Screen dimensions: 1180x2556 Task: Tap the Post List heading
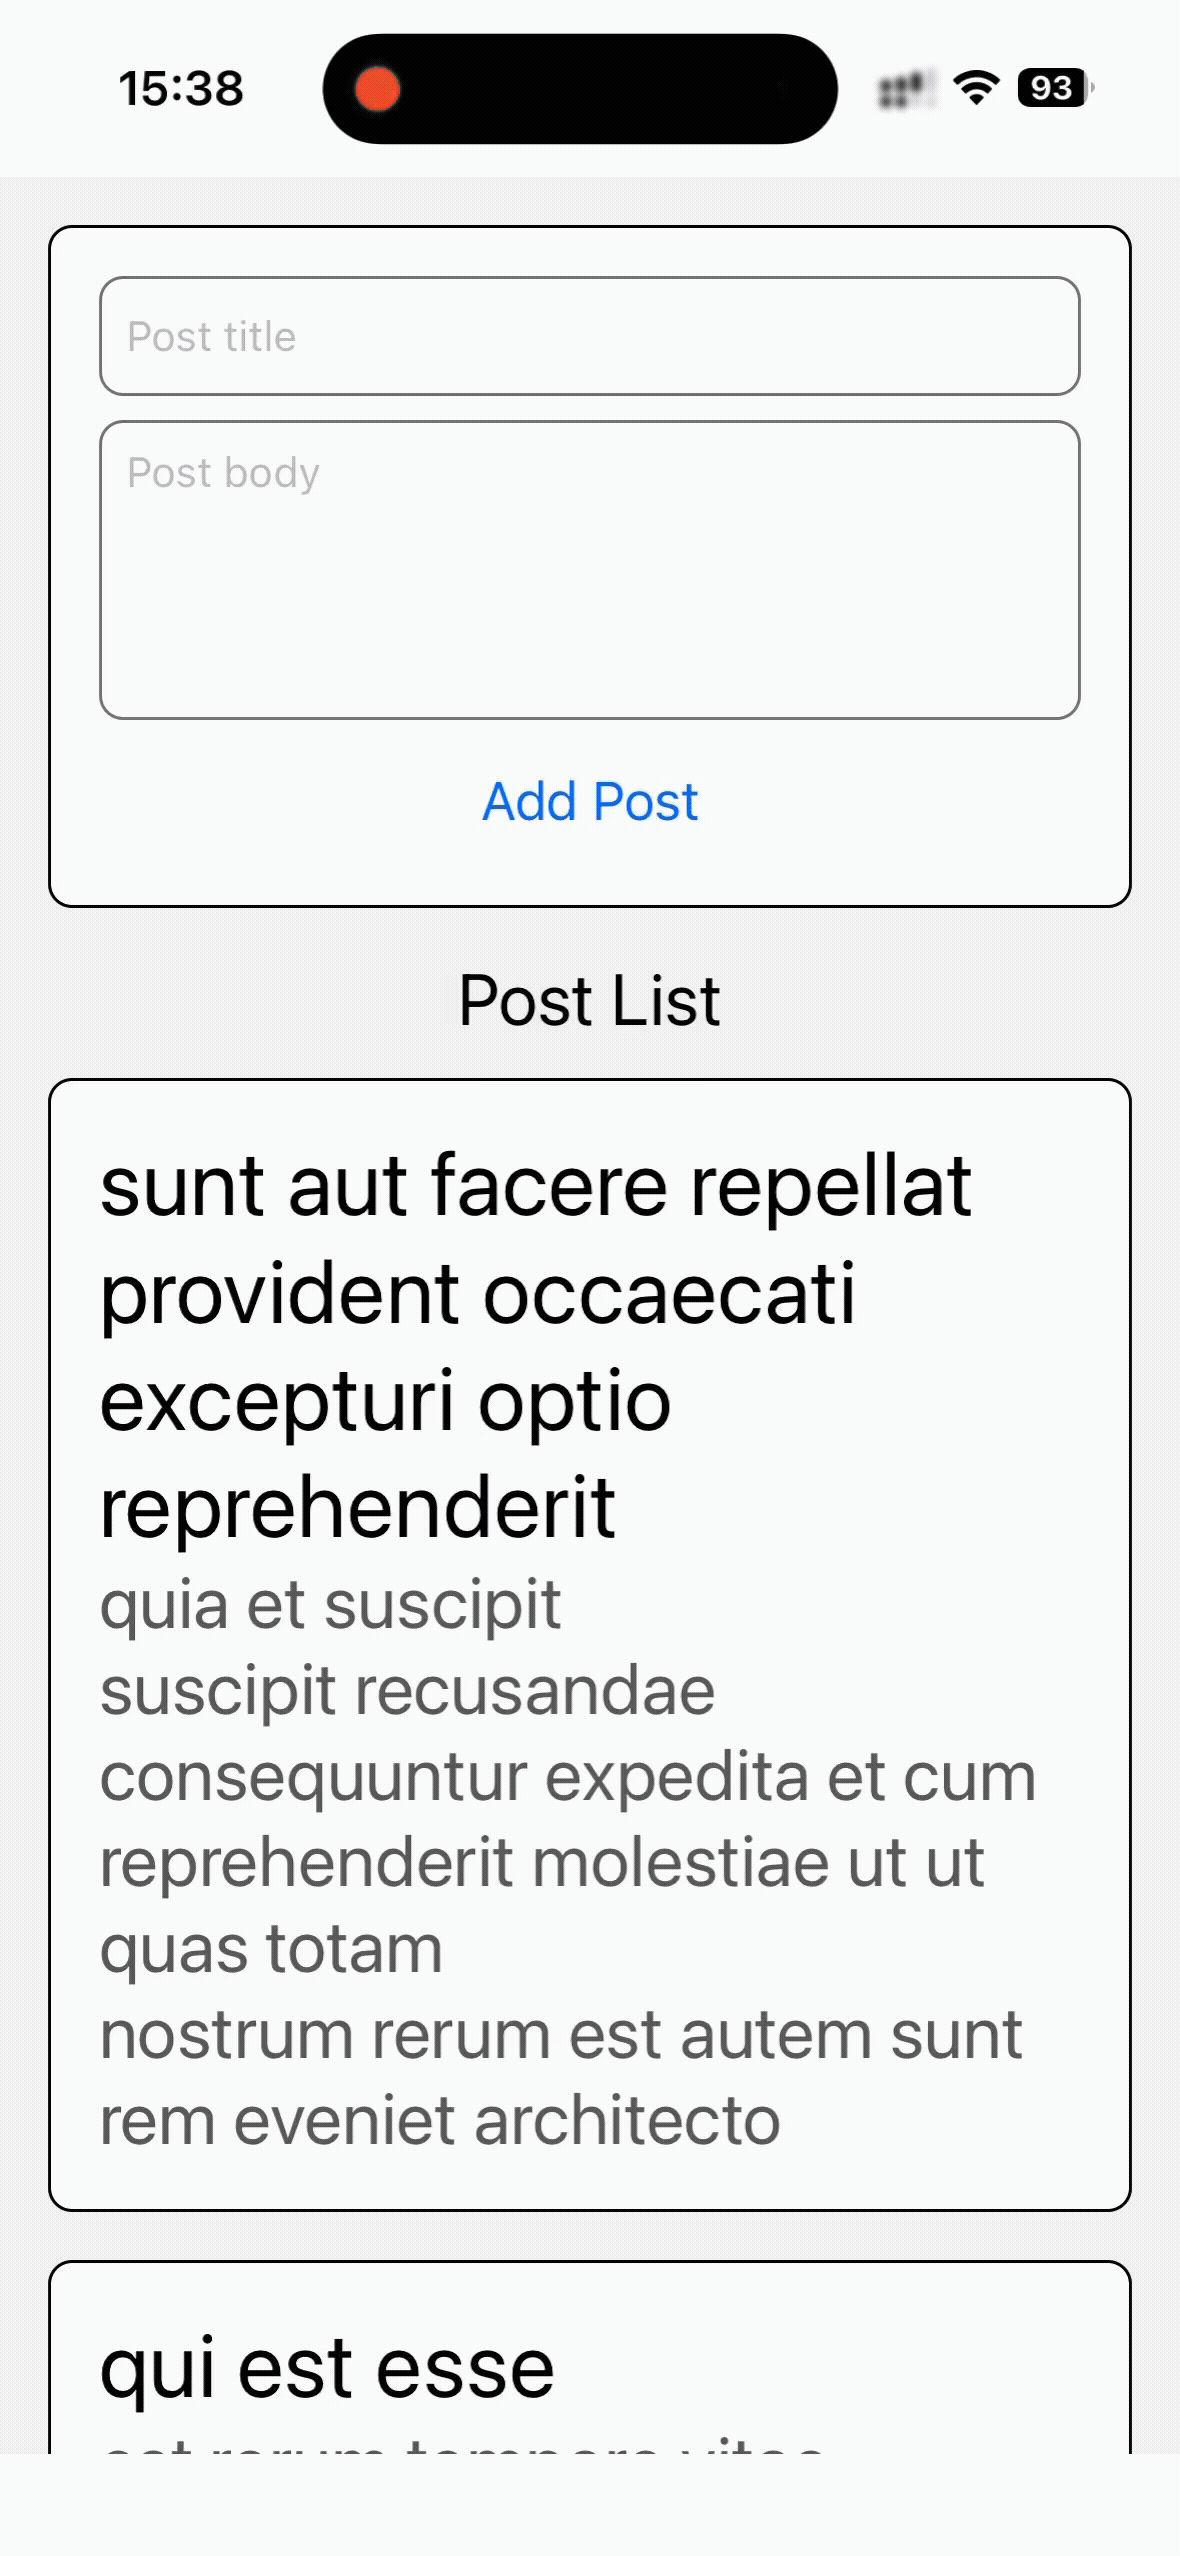[589, 1001]
